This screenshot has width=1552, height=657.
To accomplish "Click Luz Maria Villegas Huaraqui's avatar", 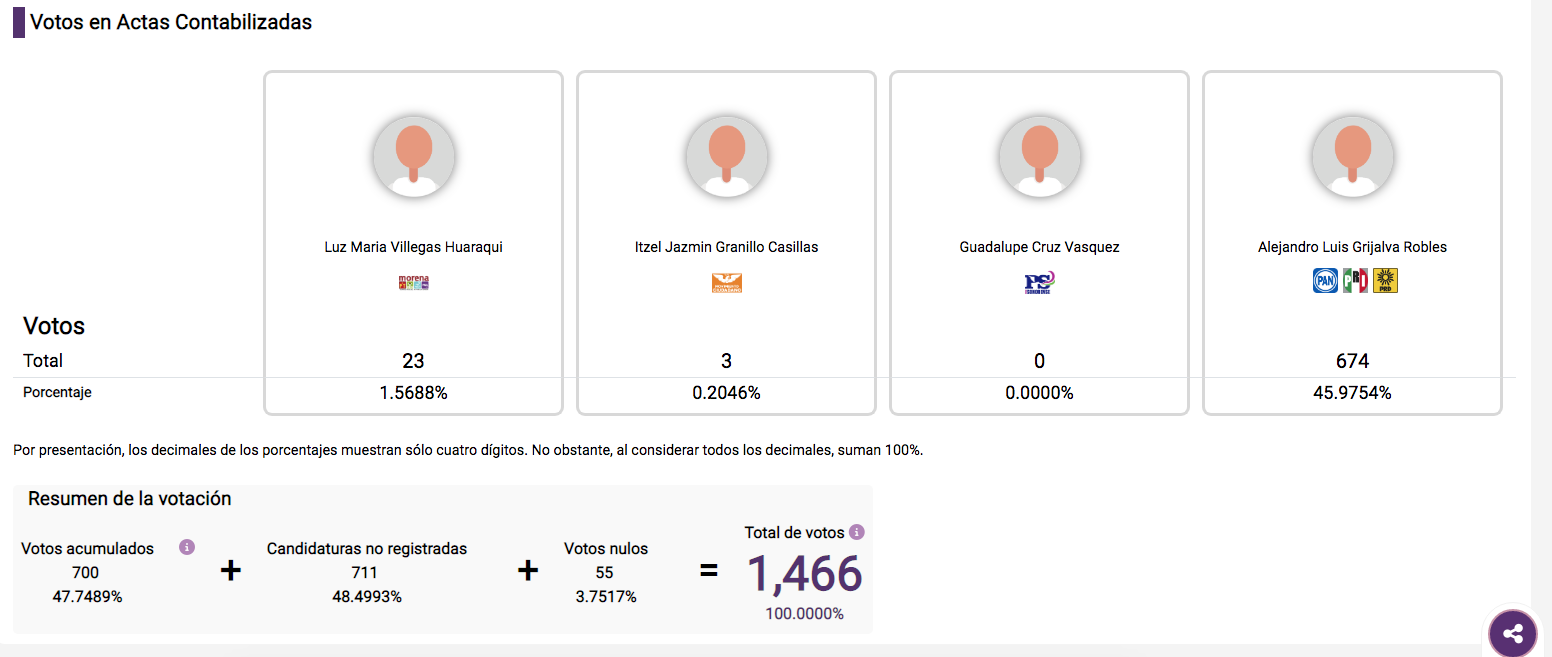I will click(x=414, y=155).
